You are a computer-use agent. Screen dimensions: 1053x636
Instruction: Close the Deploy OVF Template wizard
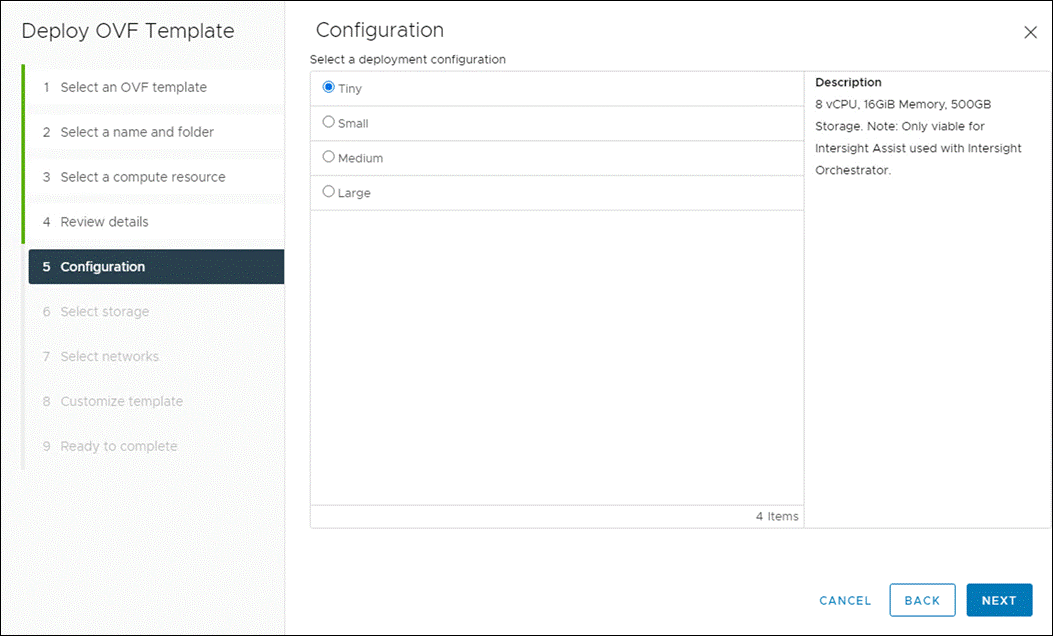(x=1031, y=32)
